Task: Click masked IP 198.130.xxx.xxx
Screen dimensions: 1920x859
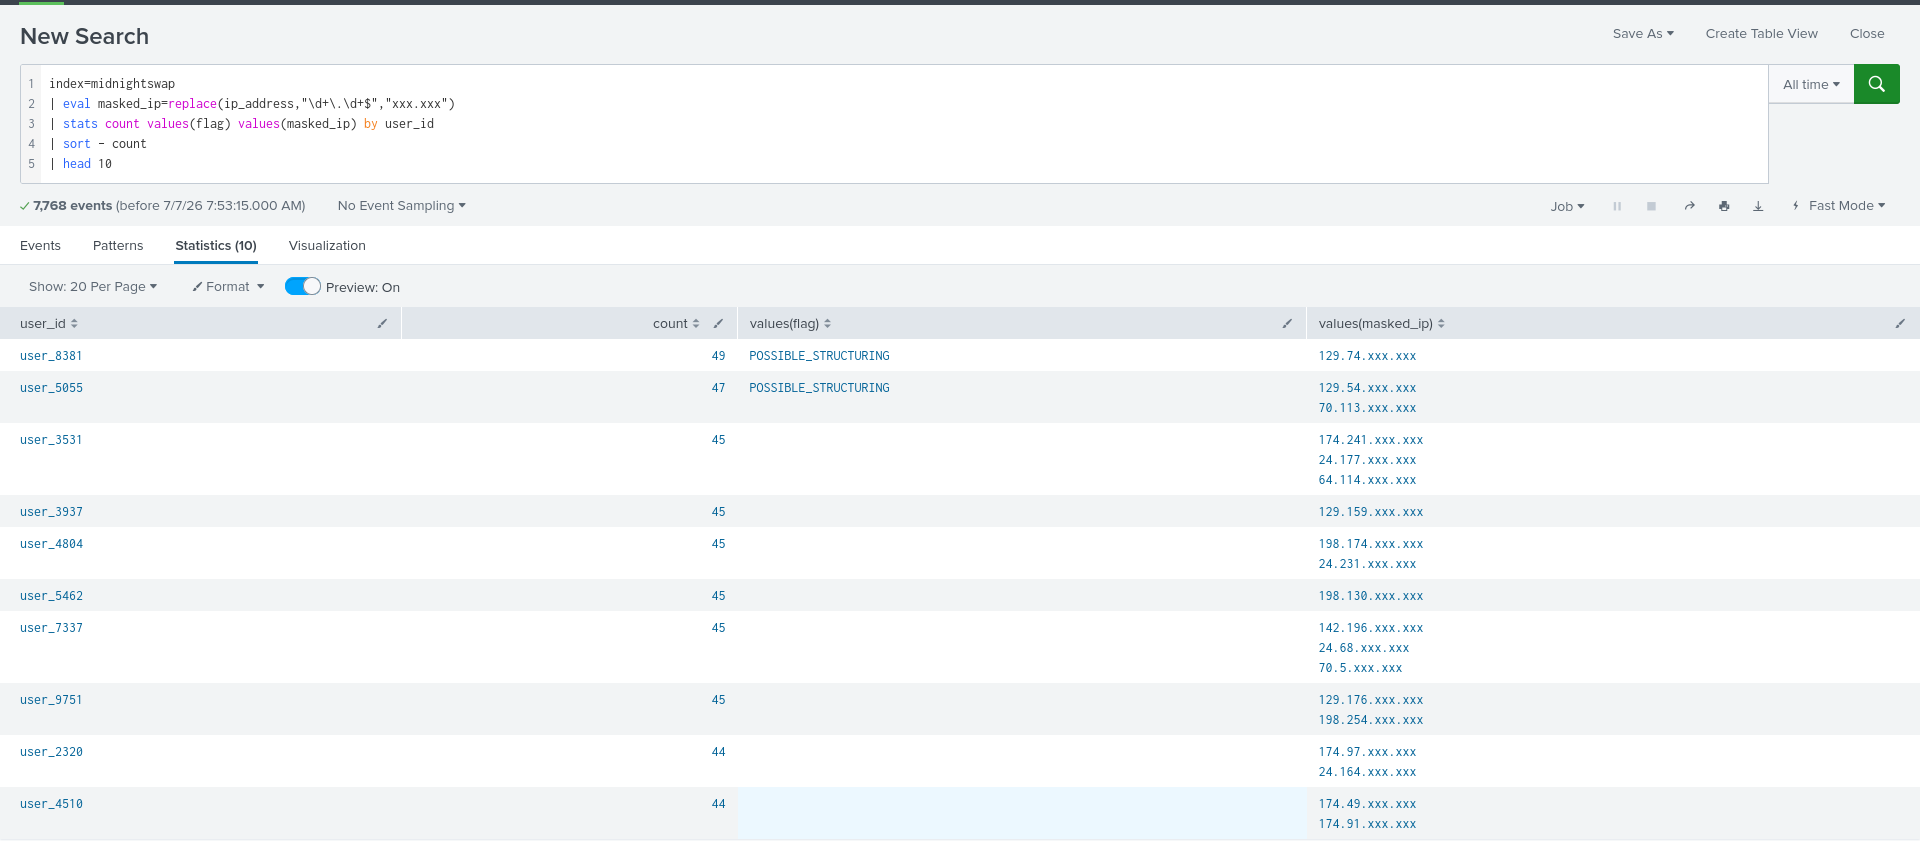Action: coord(1370,596)
